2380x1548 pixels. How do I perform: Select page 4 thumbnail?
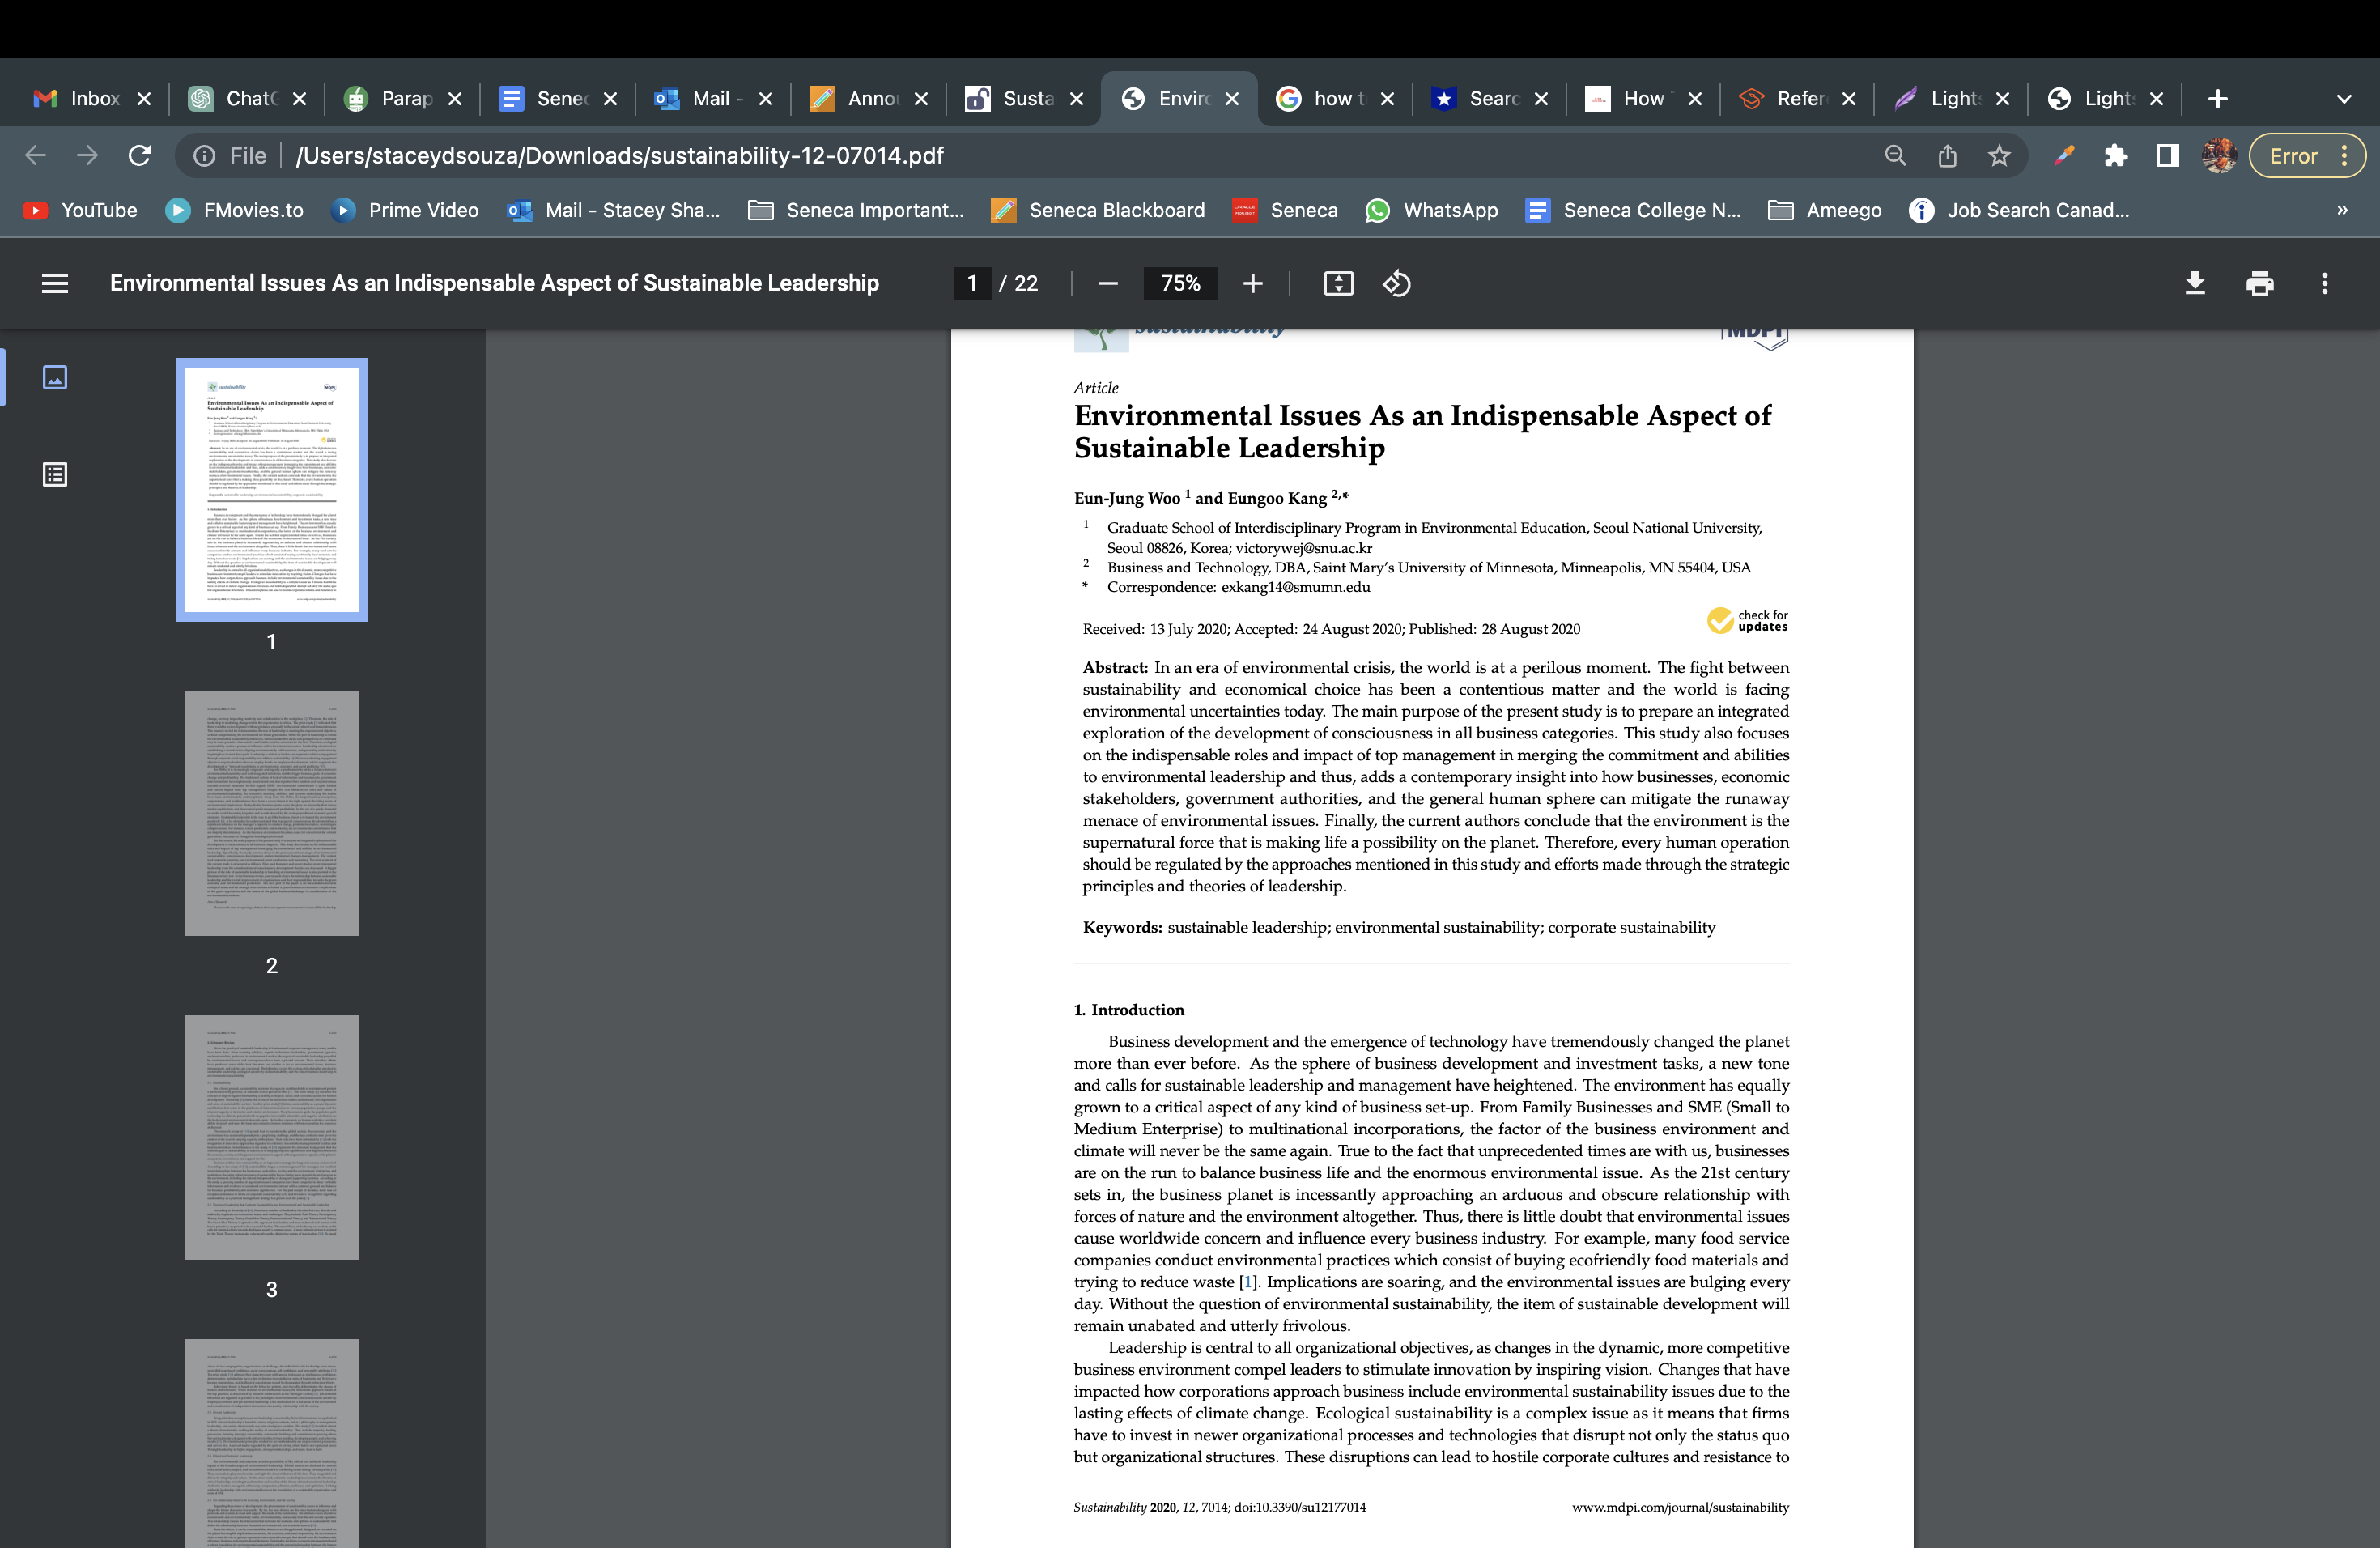pyautogui.click(x=272, y=1443)
